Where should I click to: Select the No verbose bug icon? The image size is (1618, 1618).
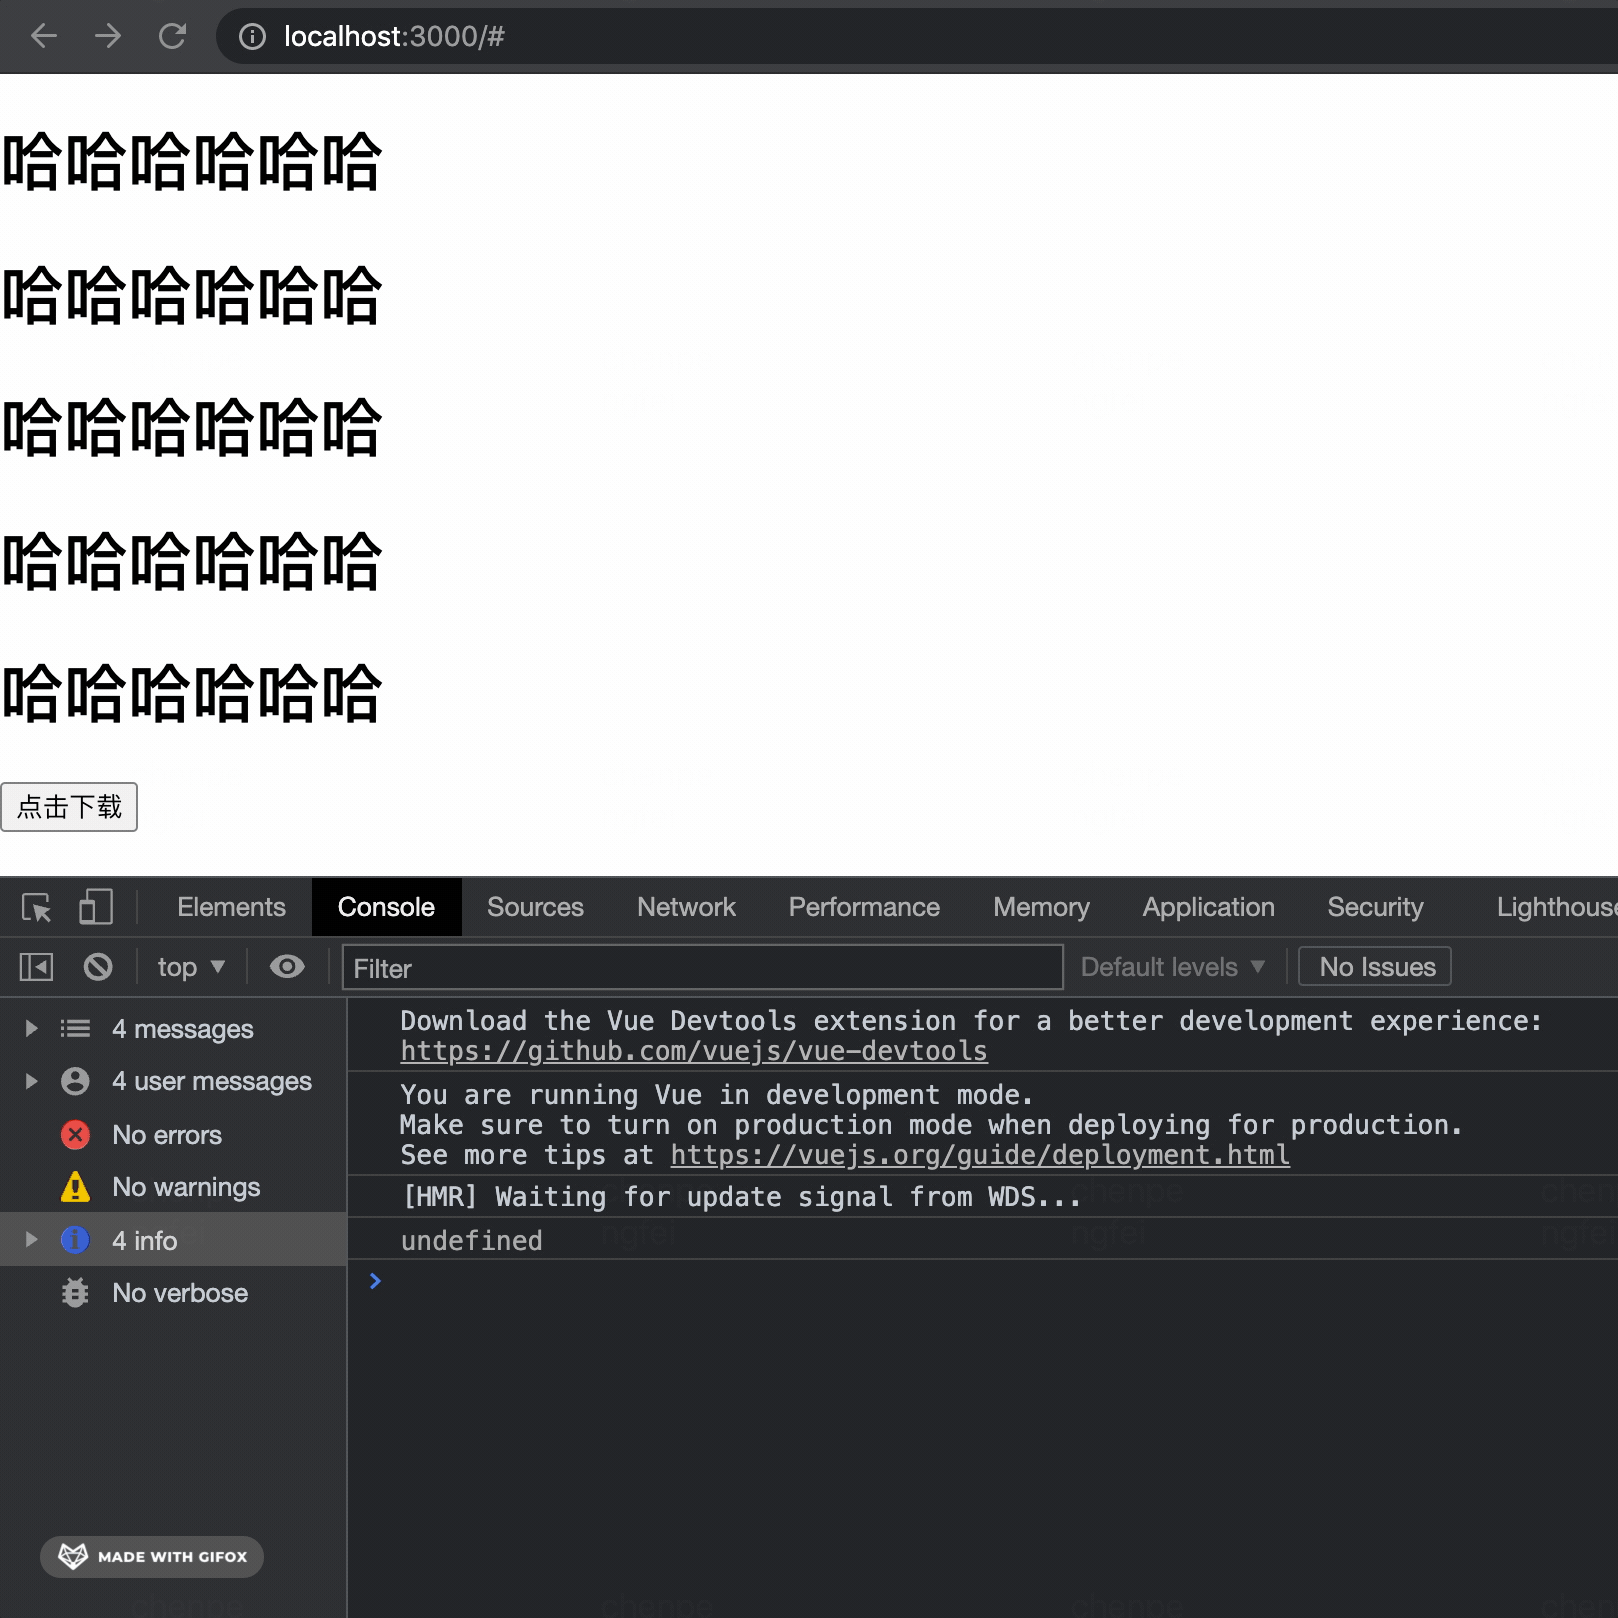[75, 1293]
